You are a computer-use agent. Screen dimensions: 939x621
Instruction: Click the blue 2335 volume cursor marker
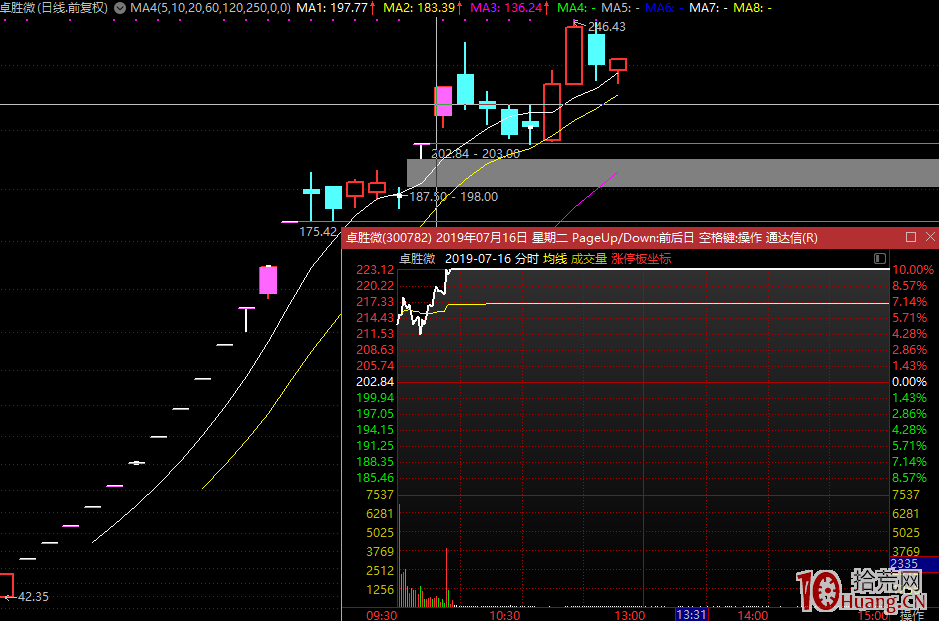(x=914, y=564)
